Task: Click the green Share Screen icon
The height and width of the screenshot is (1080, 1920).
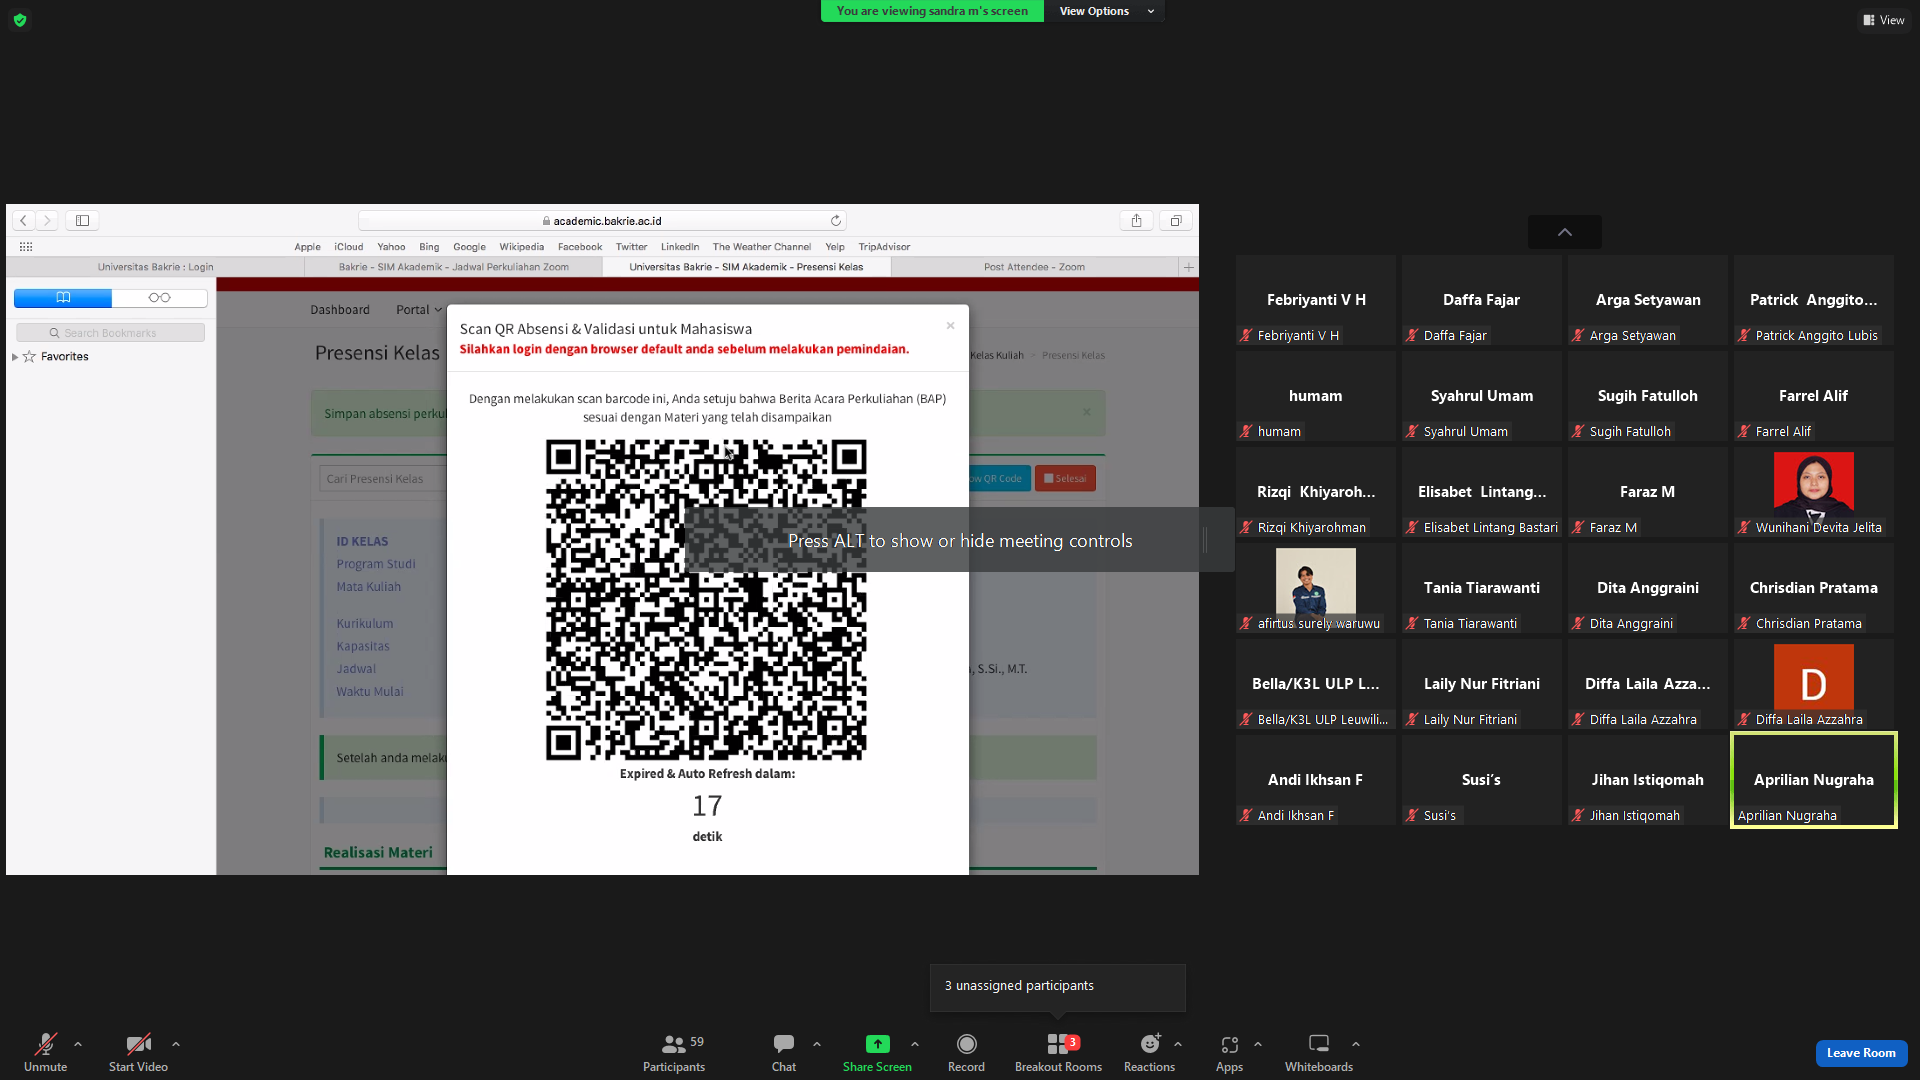Action: coord(877,1044)
